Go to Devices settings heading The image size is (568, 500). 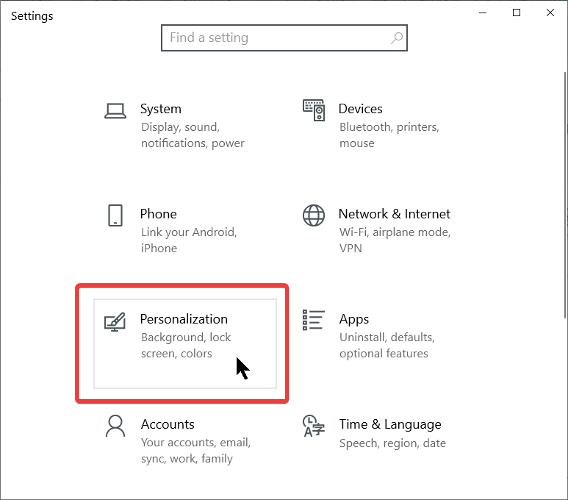pyautogui.click(x=360, y=109)
